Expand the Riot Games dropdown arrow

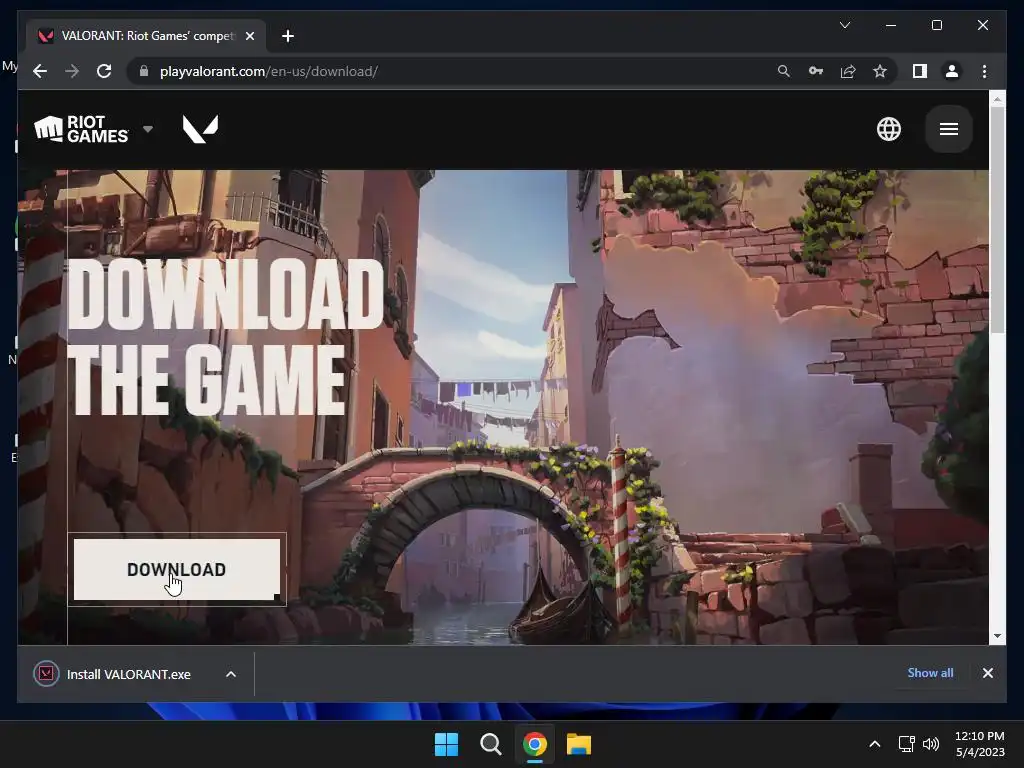pyautogui.click(x=148, y=129)
